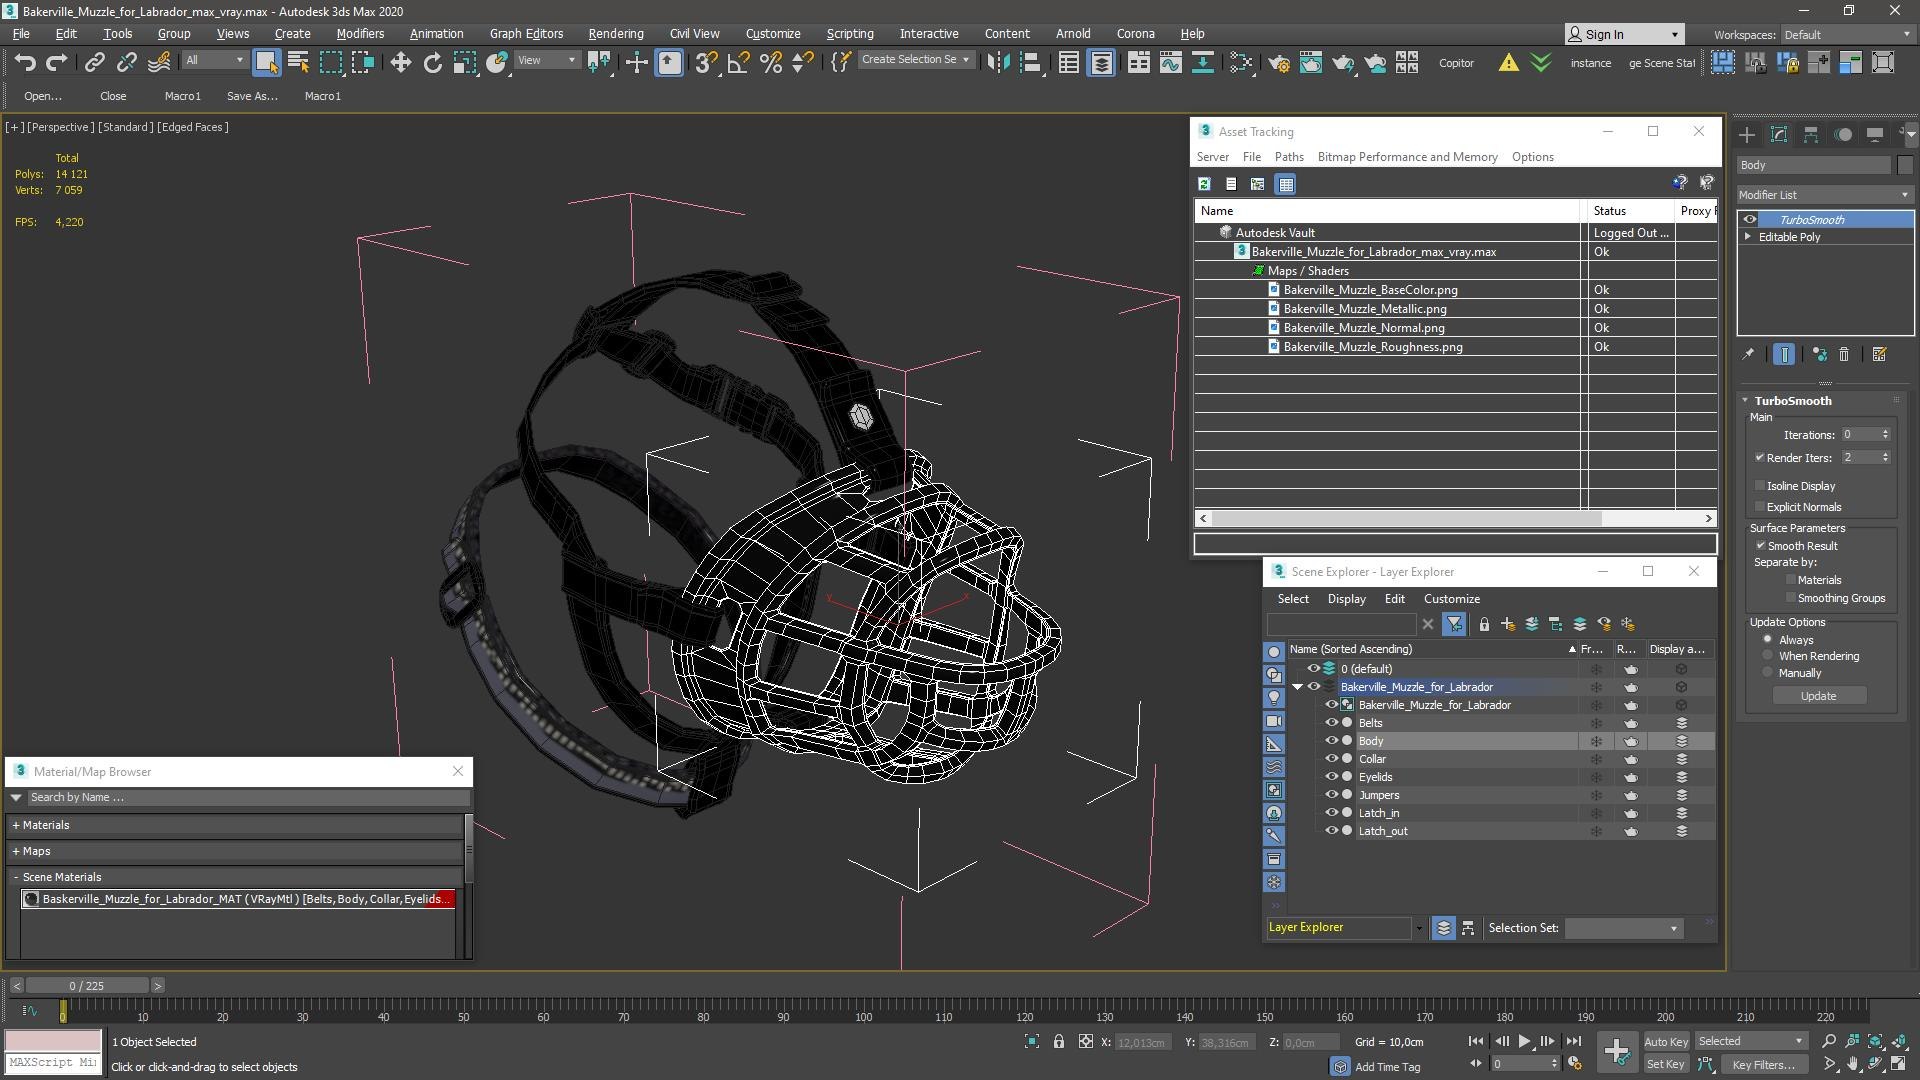Screen dimensions: 1920x1080
Task: Click the Auto Key button
Action: (1665, 1041)
